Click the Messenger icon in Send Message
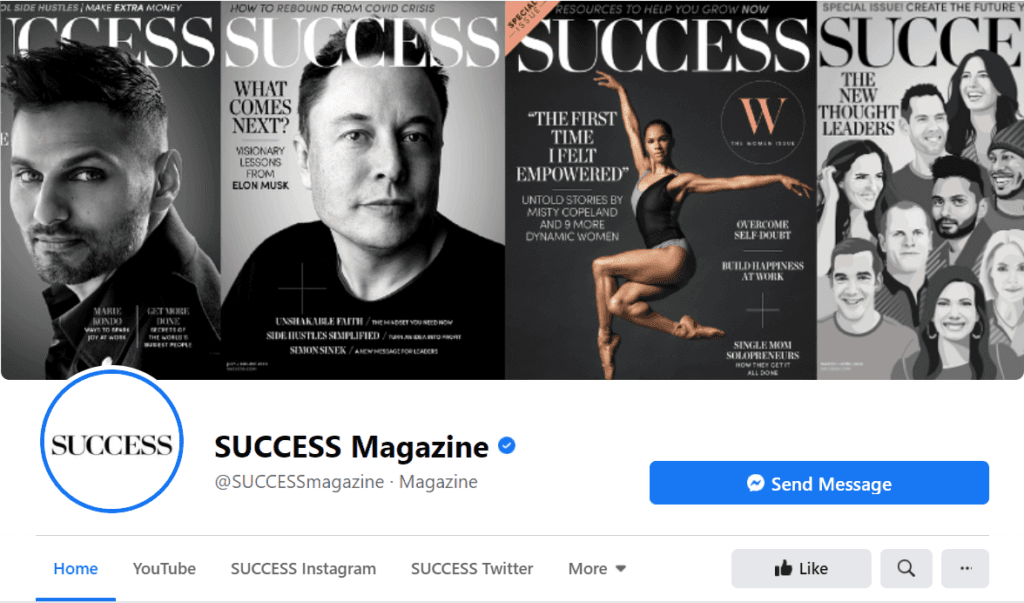Screen dimensions: 1024x603 point(756,483)
